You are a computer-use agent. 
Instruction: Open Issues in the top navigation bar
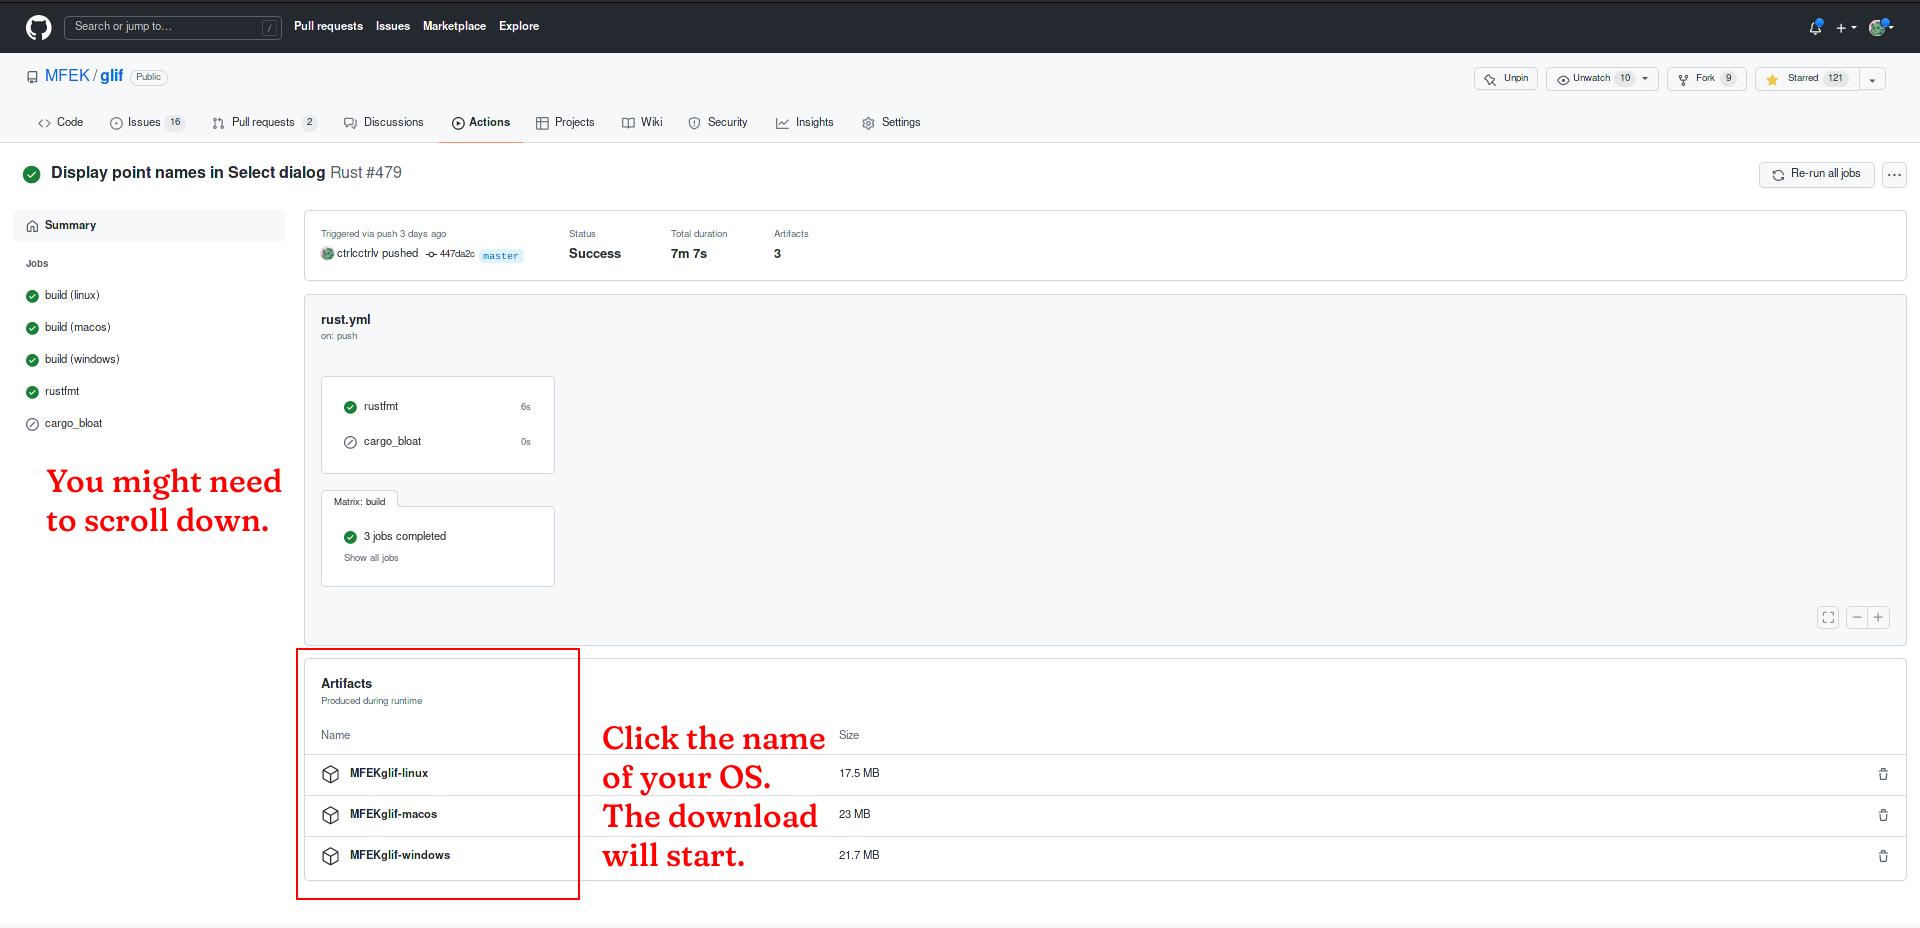click(x=393, y=26)
